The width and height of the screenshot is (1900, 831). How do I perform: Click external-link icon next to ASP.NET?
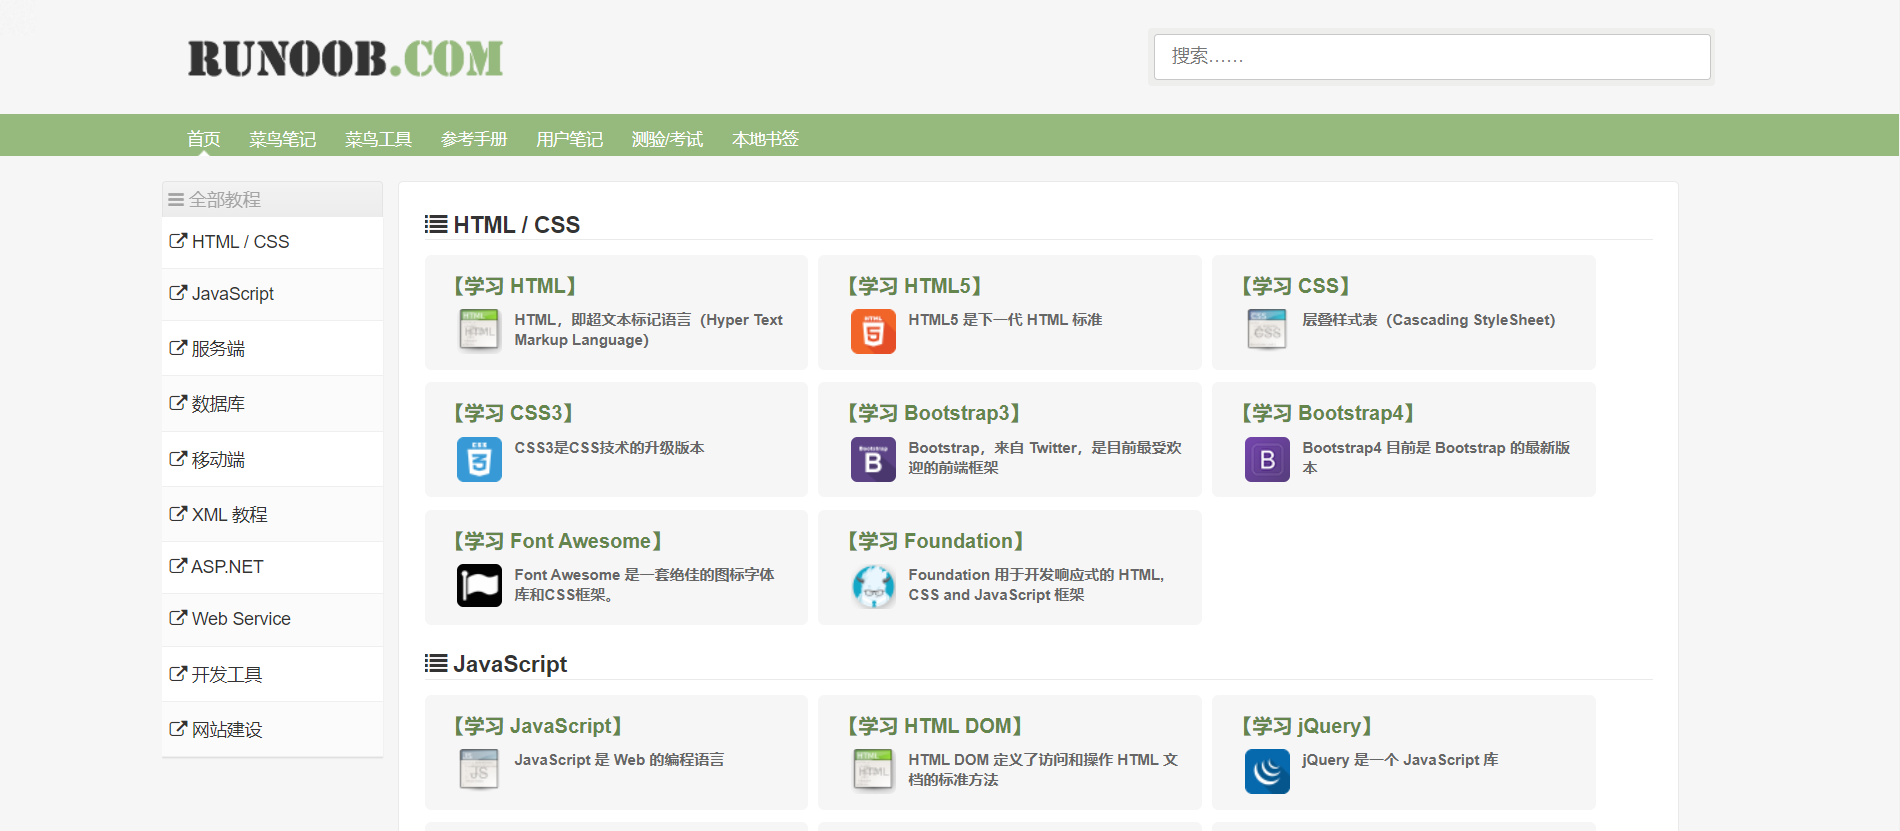pos(178,566)
